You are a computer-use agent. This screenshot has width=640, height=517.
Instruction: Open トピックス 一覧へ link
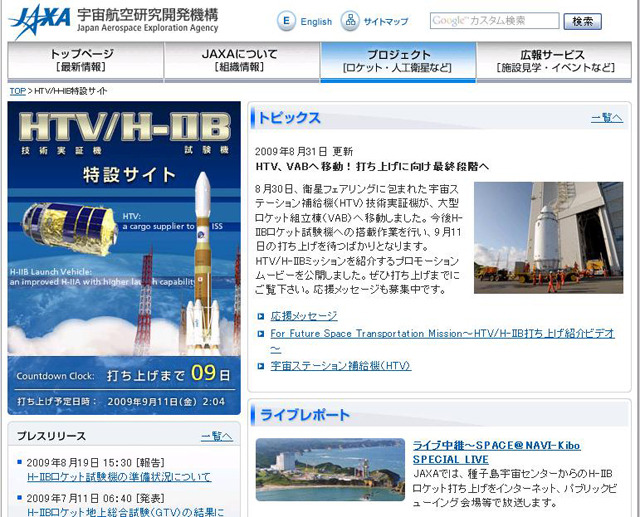click(x=607, y=118)
